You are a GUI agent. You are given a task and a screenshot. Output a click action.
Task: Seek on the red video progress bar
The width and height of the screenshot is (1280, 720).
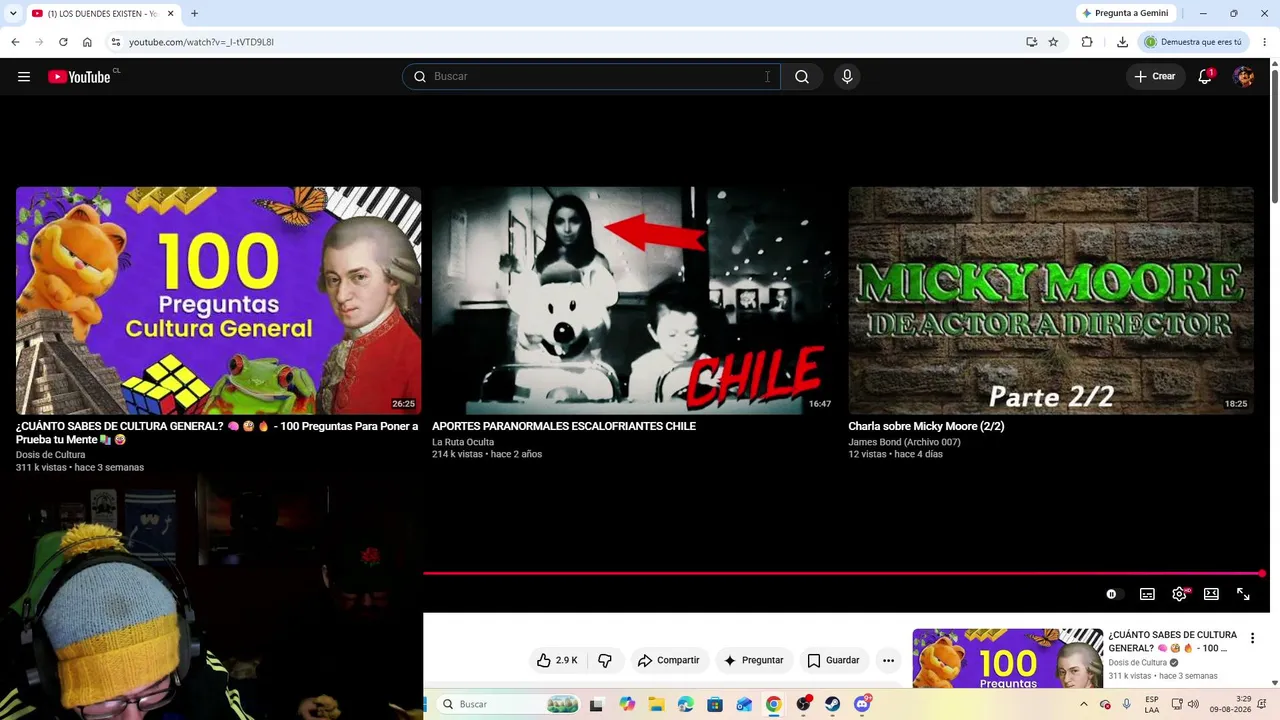844,574
